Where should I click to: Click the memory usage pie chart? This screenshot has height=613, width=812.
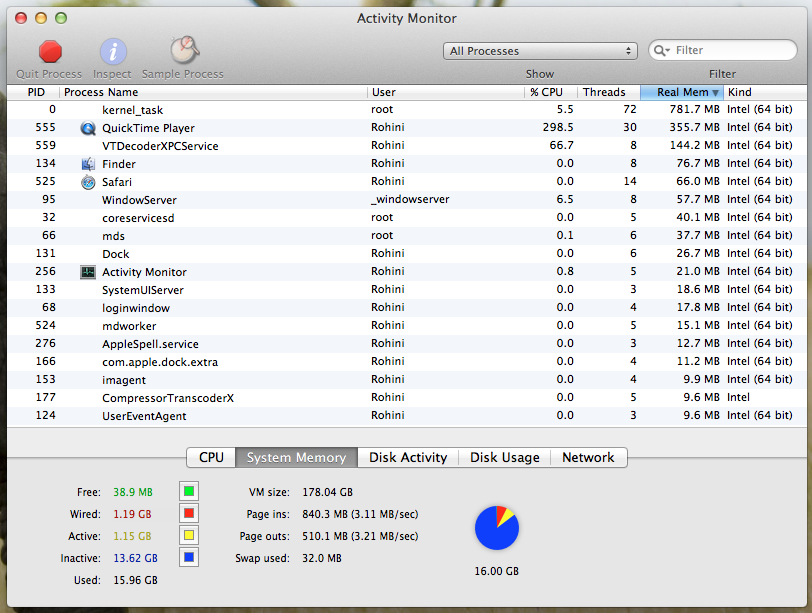[x=497, y=528]
